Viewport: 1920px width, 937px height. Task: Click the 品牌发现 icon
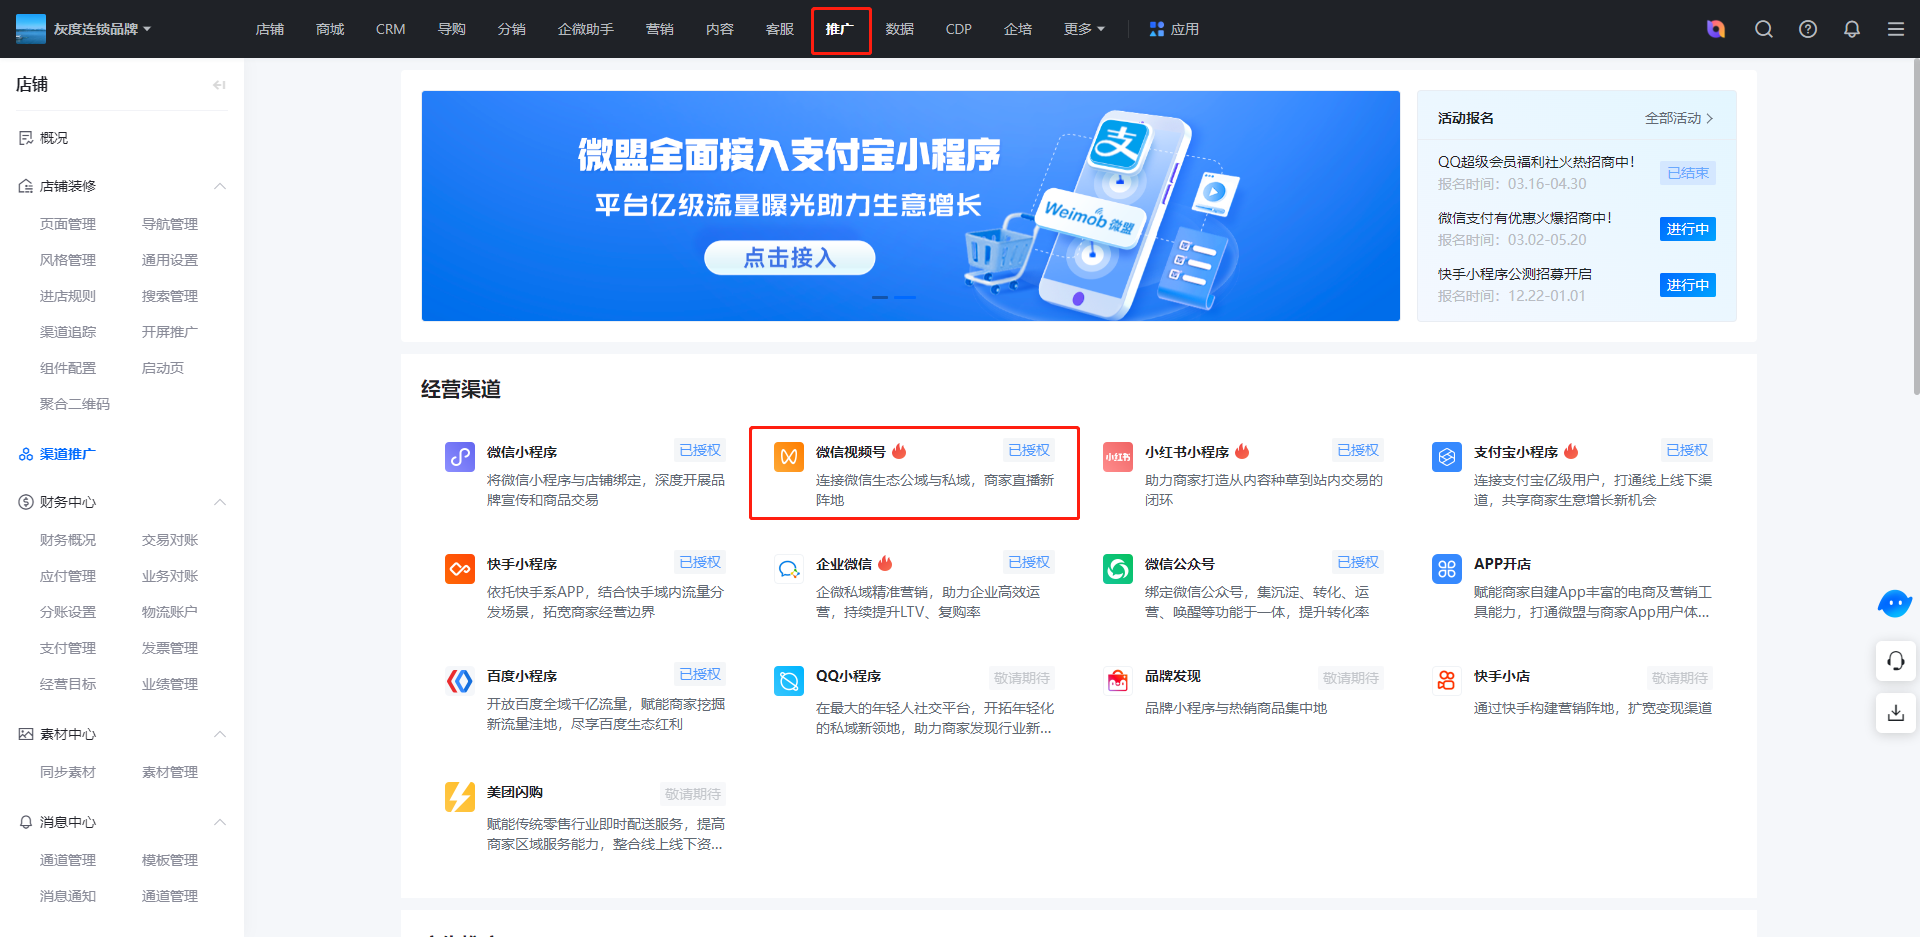pyautogui.click(x=1118, y=681)
